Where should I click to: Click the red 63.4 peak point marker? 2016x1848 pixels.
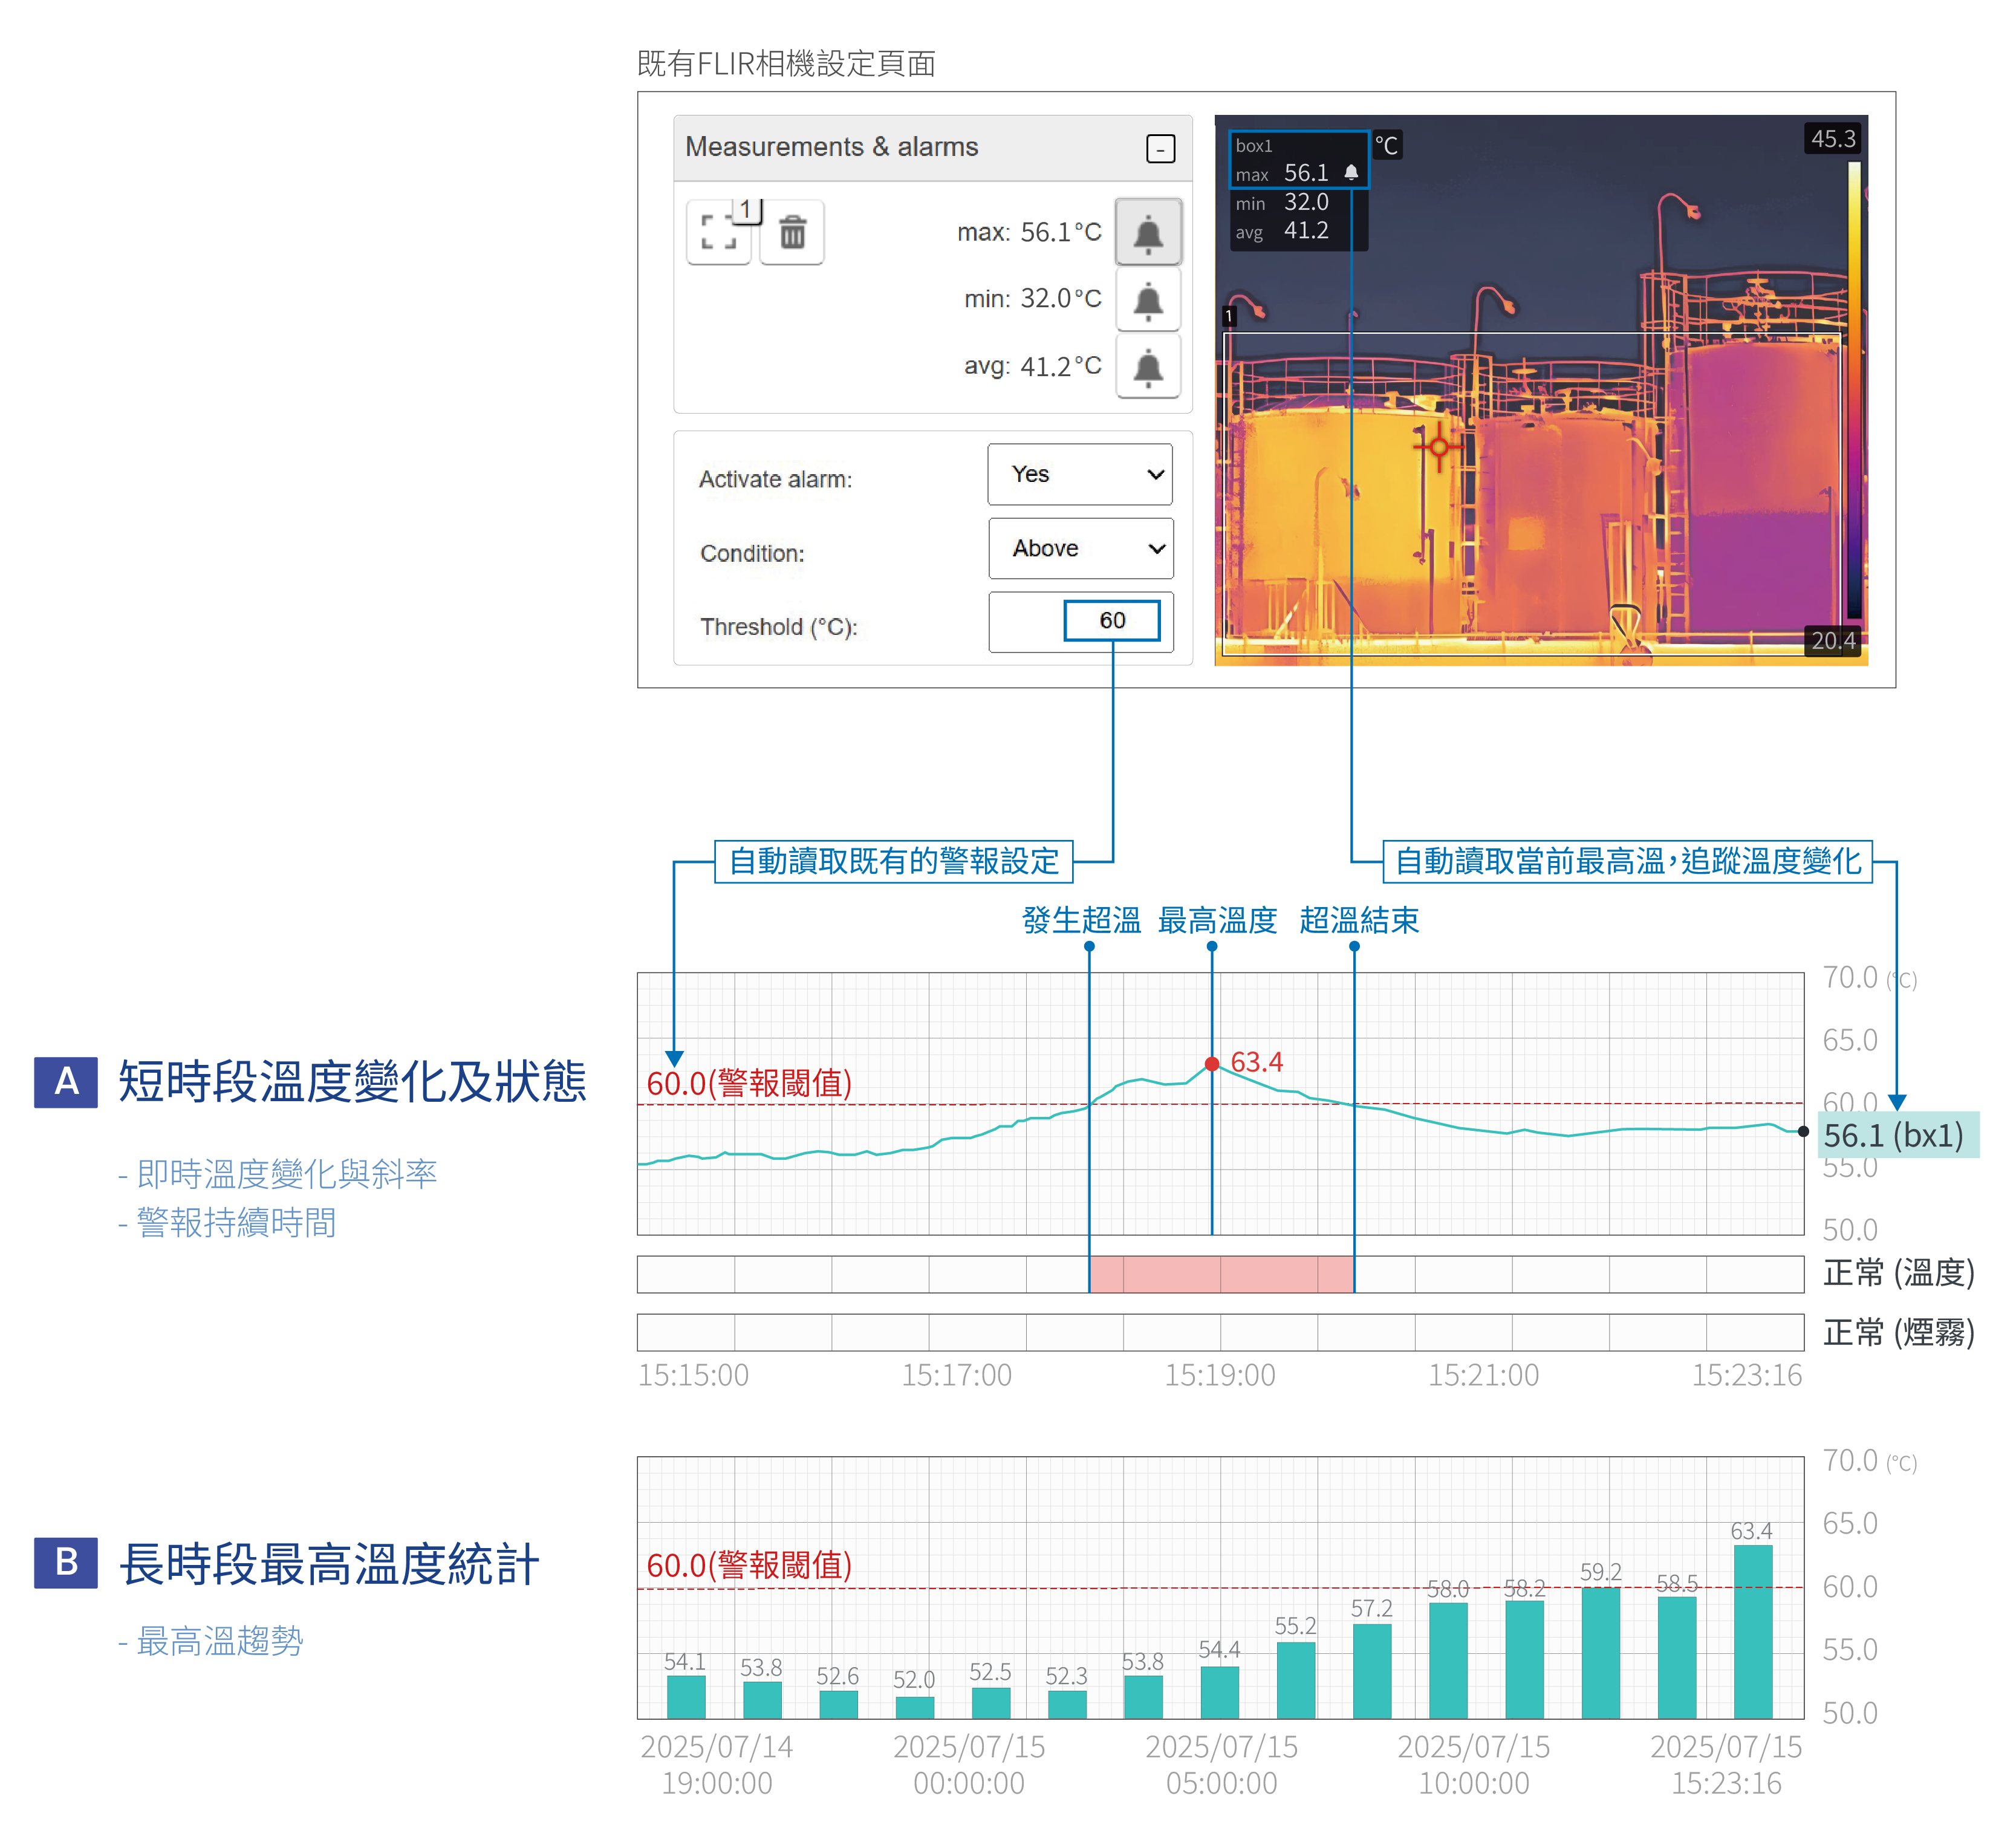click(x=1212, y=1064)
